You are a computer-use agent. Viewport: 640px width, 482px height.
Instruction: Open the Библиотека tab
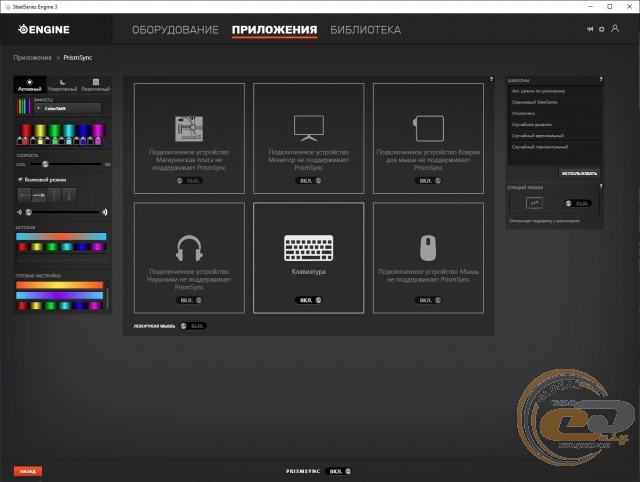[365, 30]
